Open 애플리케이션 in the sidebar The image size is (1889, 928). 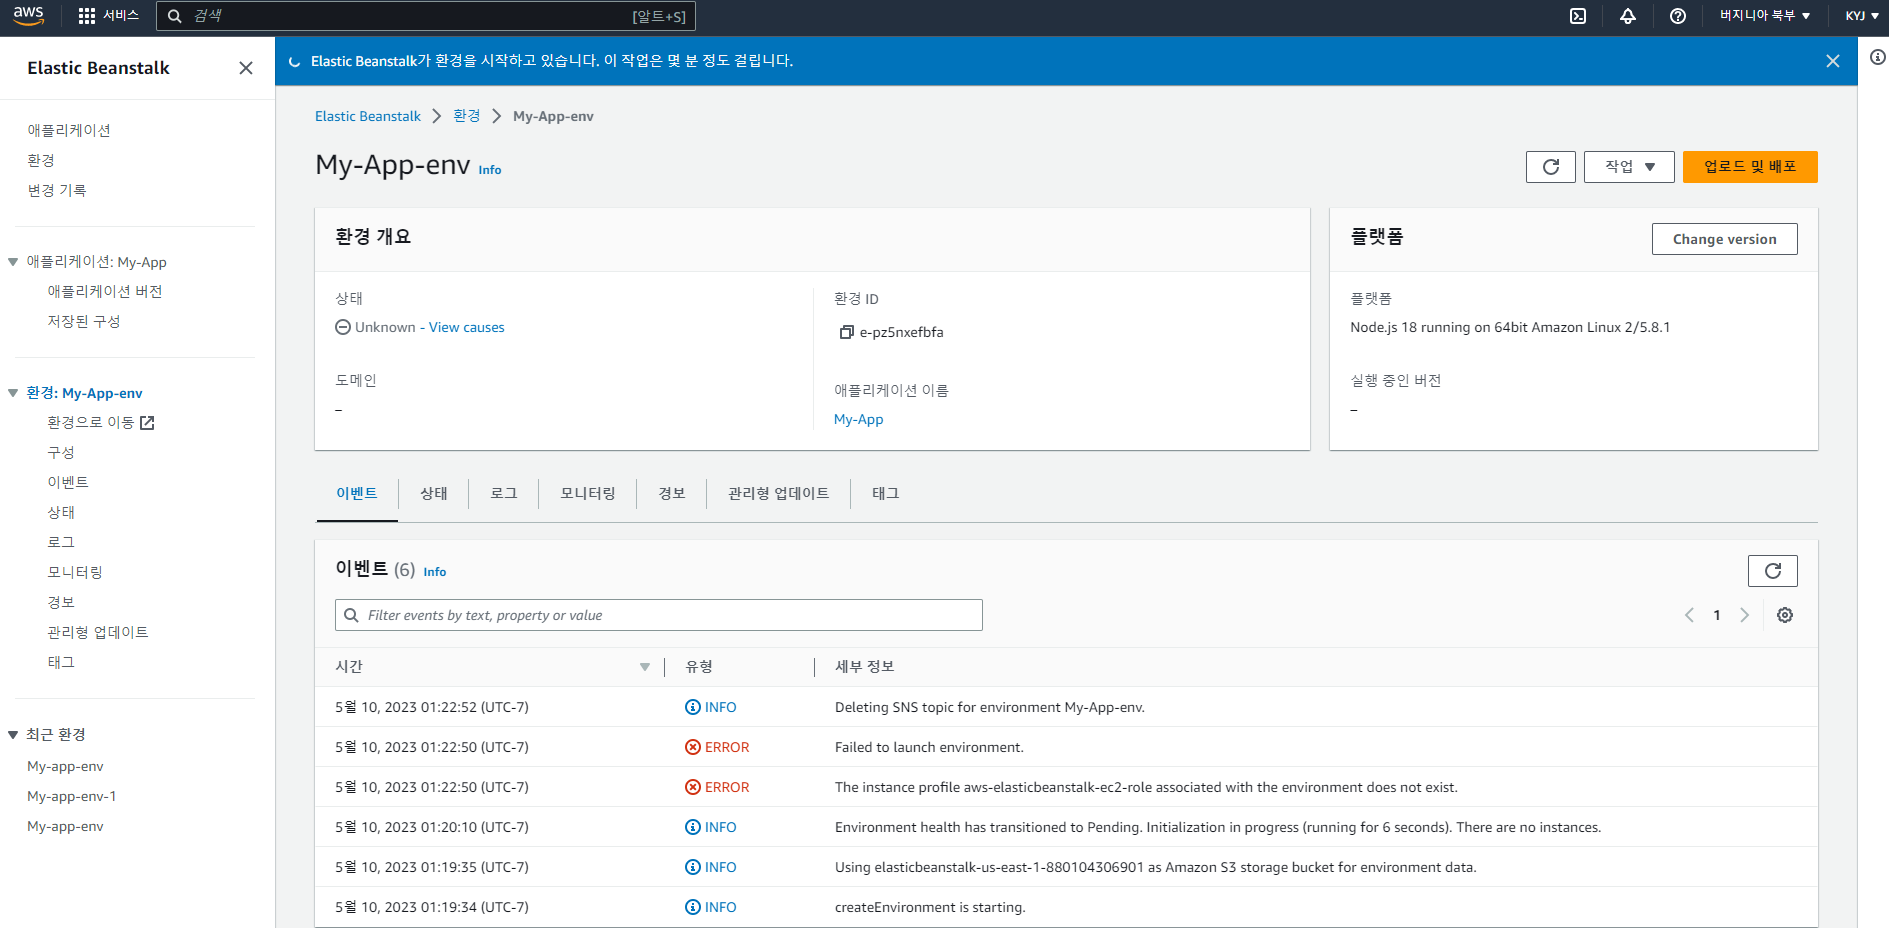click(x=69, y=131)
